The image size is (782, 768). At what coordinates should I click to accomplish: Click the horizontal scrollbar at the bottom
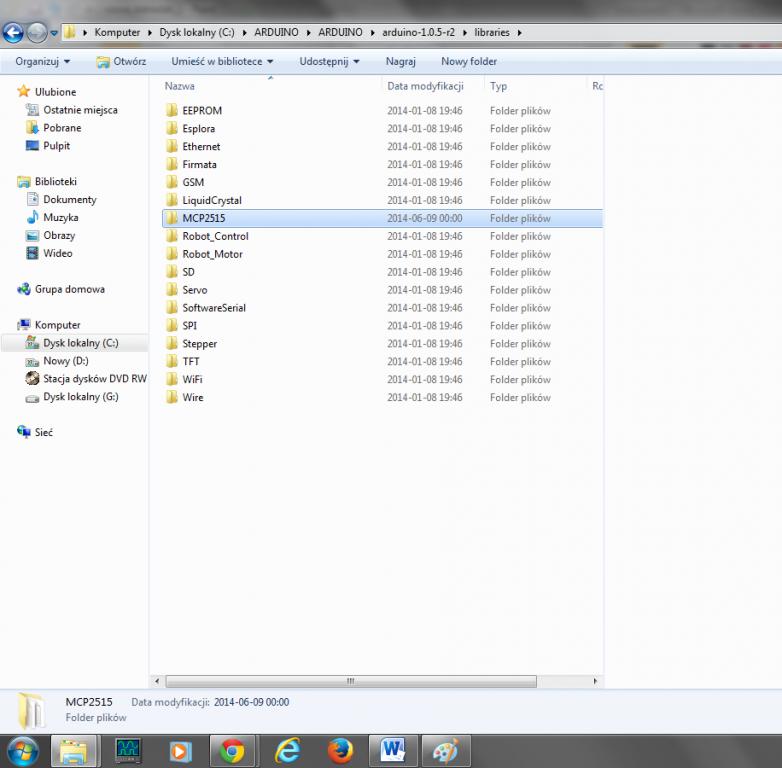point(350,681)
